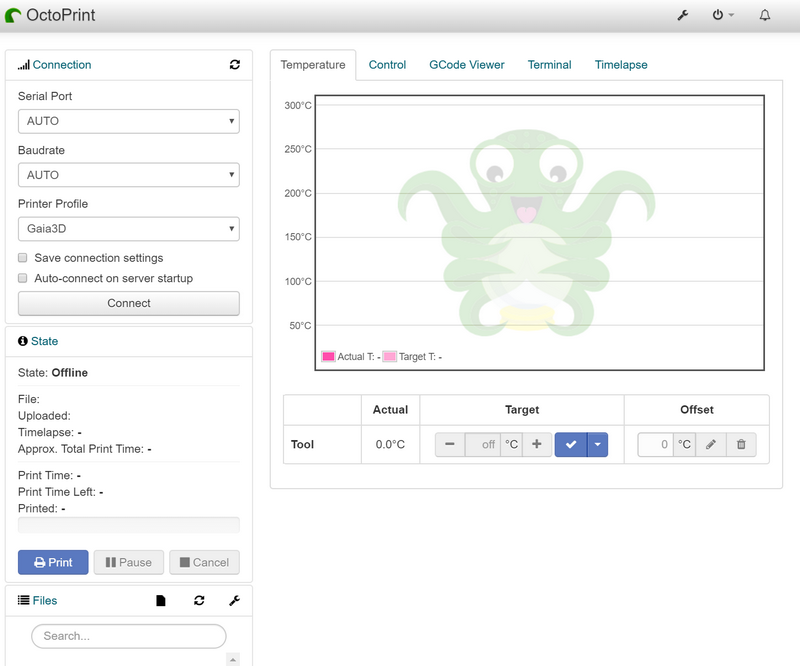Viewport: 800px width, 666px height.
Task: Click the Files list icon
Action: pos(23,600)
